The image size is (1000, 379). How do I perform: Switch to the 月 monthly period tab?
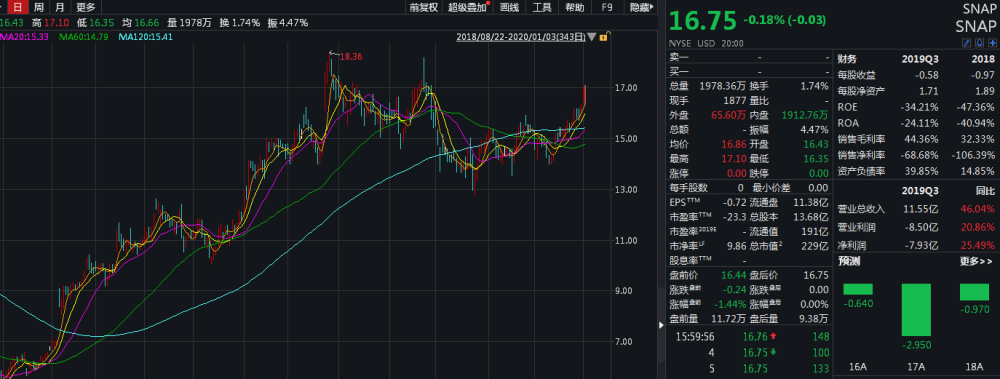click(60, 7)
